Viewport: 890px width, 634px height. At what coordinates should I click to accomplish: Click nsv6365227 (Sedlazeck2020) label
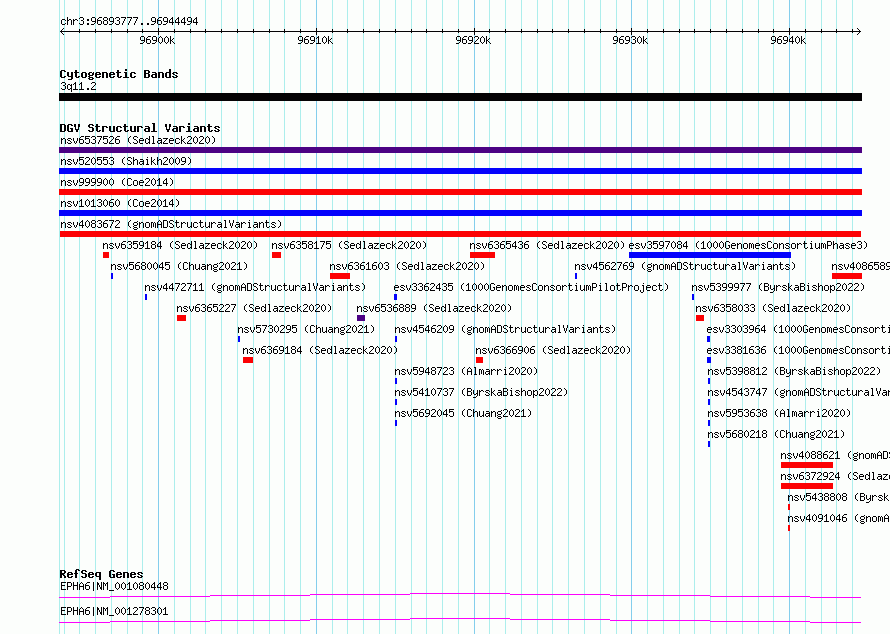pyautogui.click(x=254, y=308)
